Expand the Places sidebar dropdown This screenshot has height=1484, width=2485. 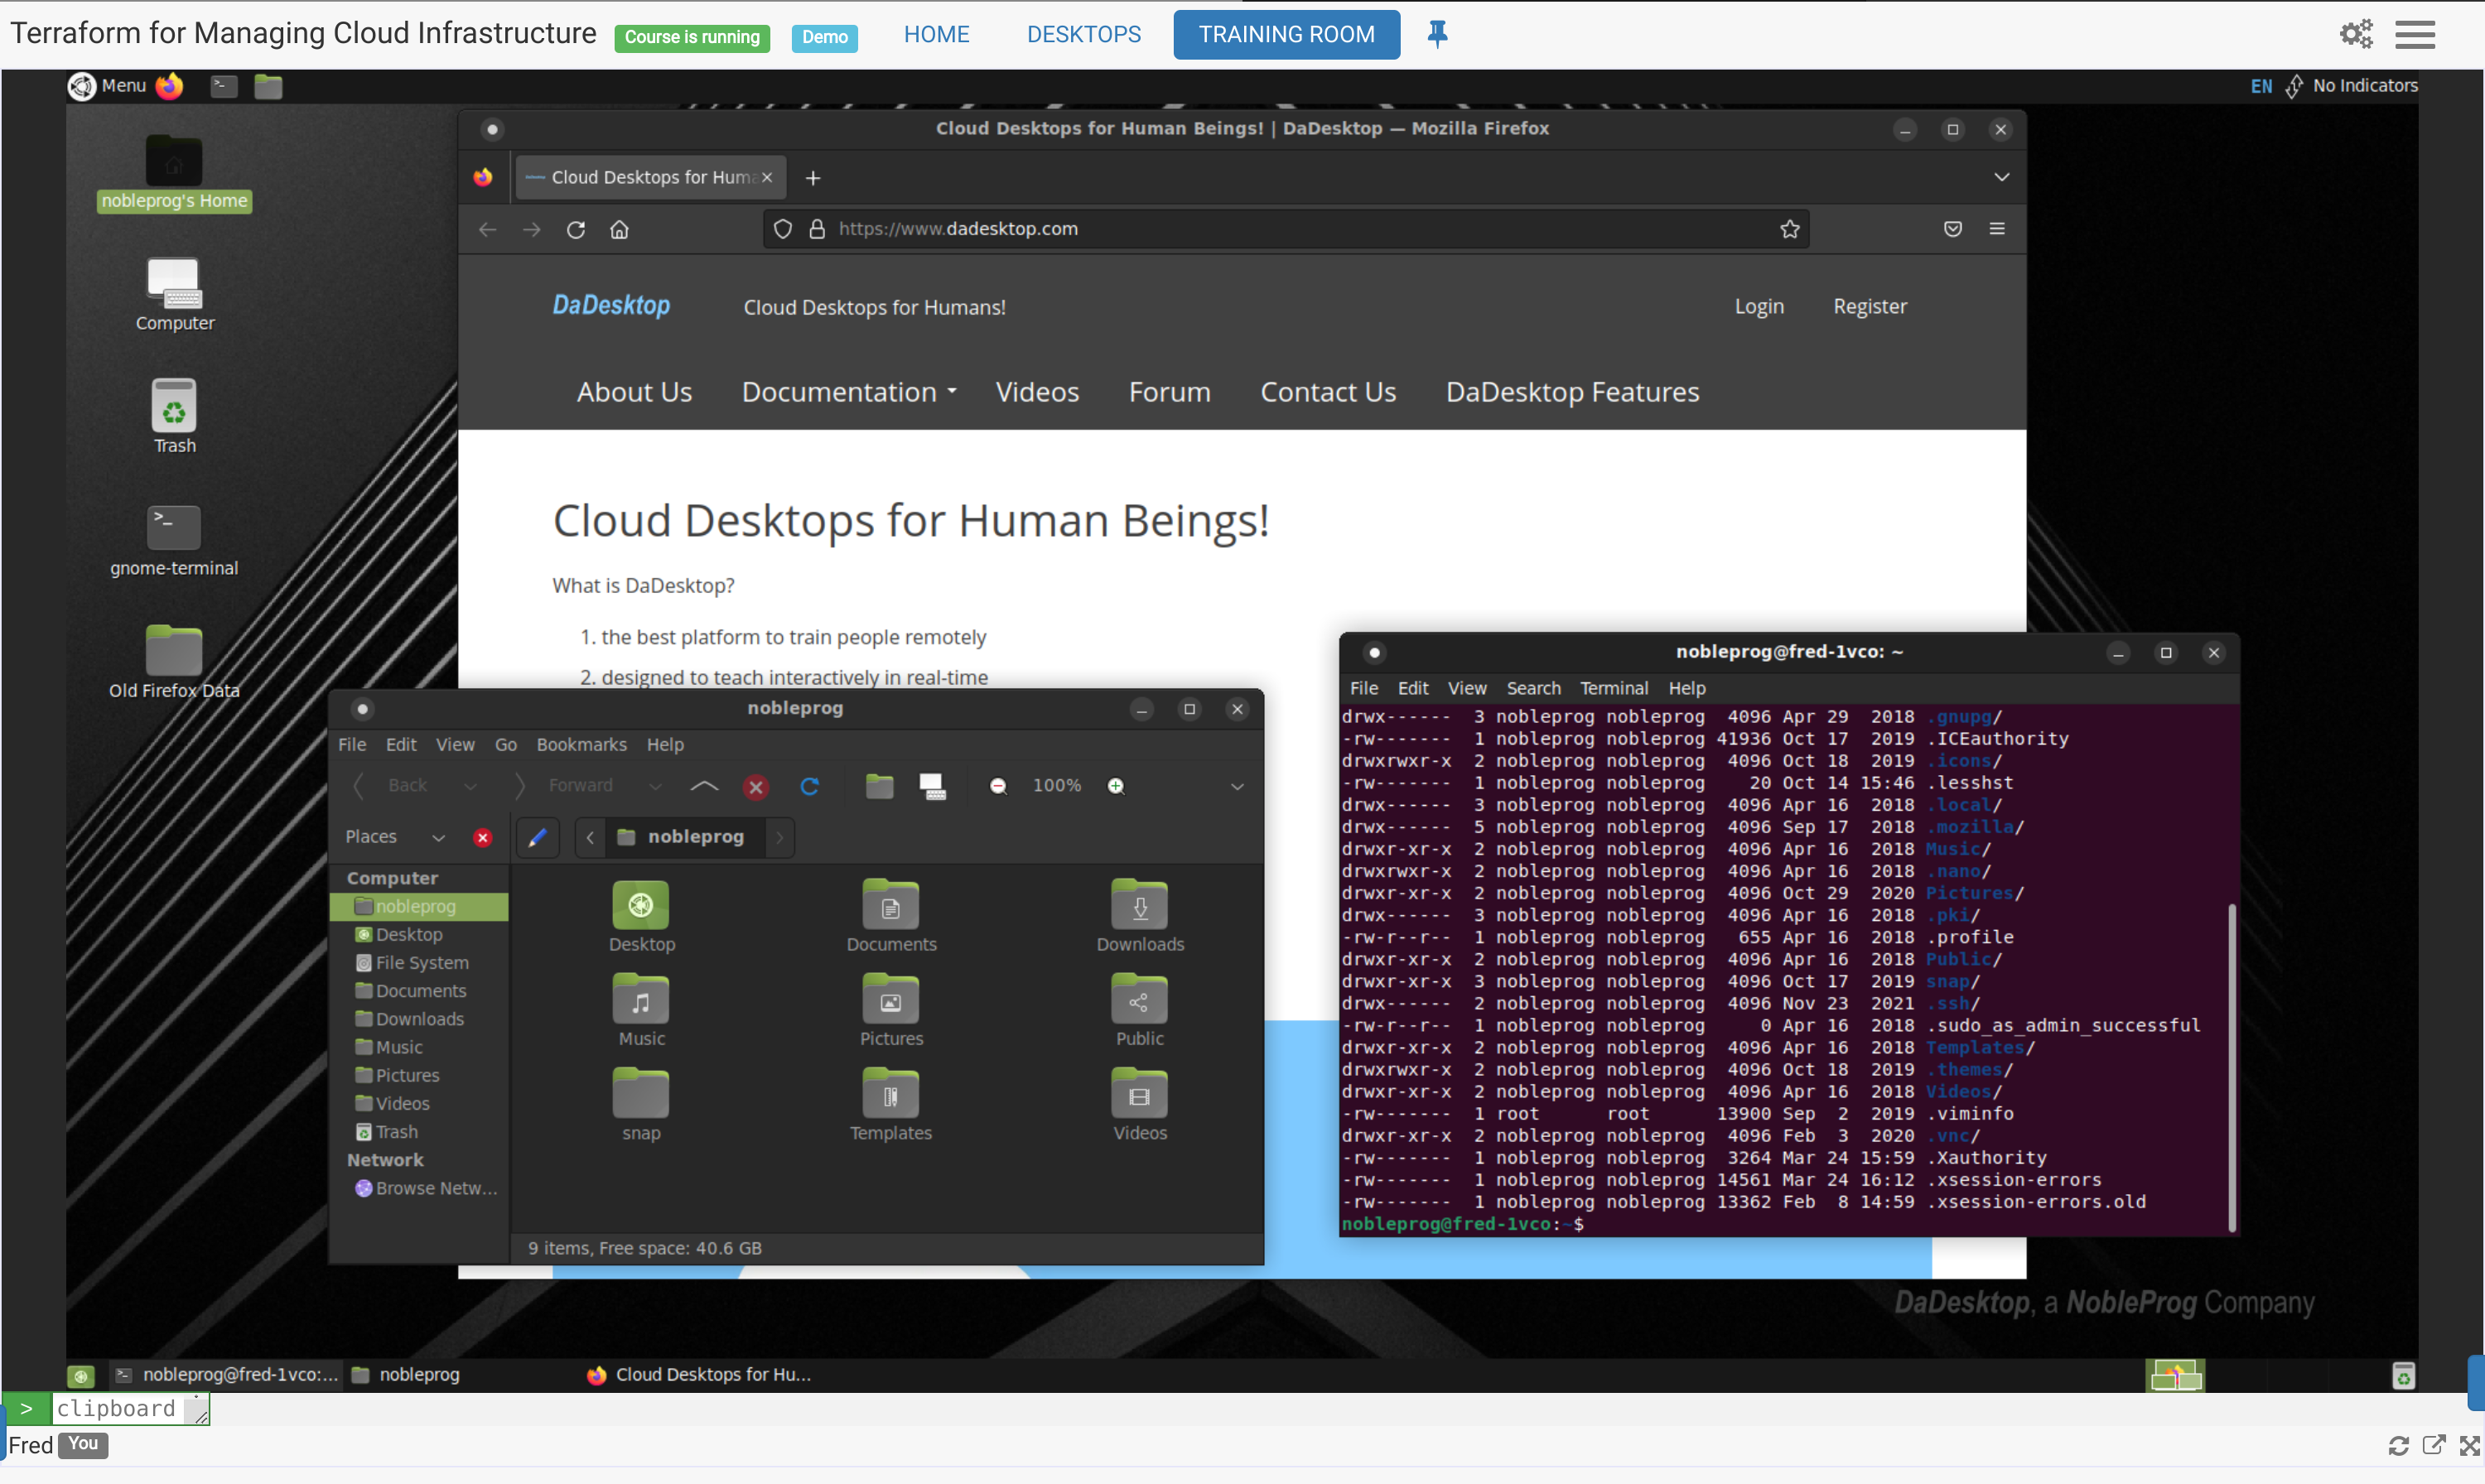coord(438,837)
